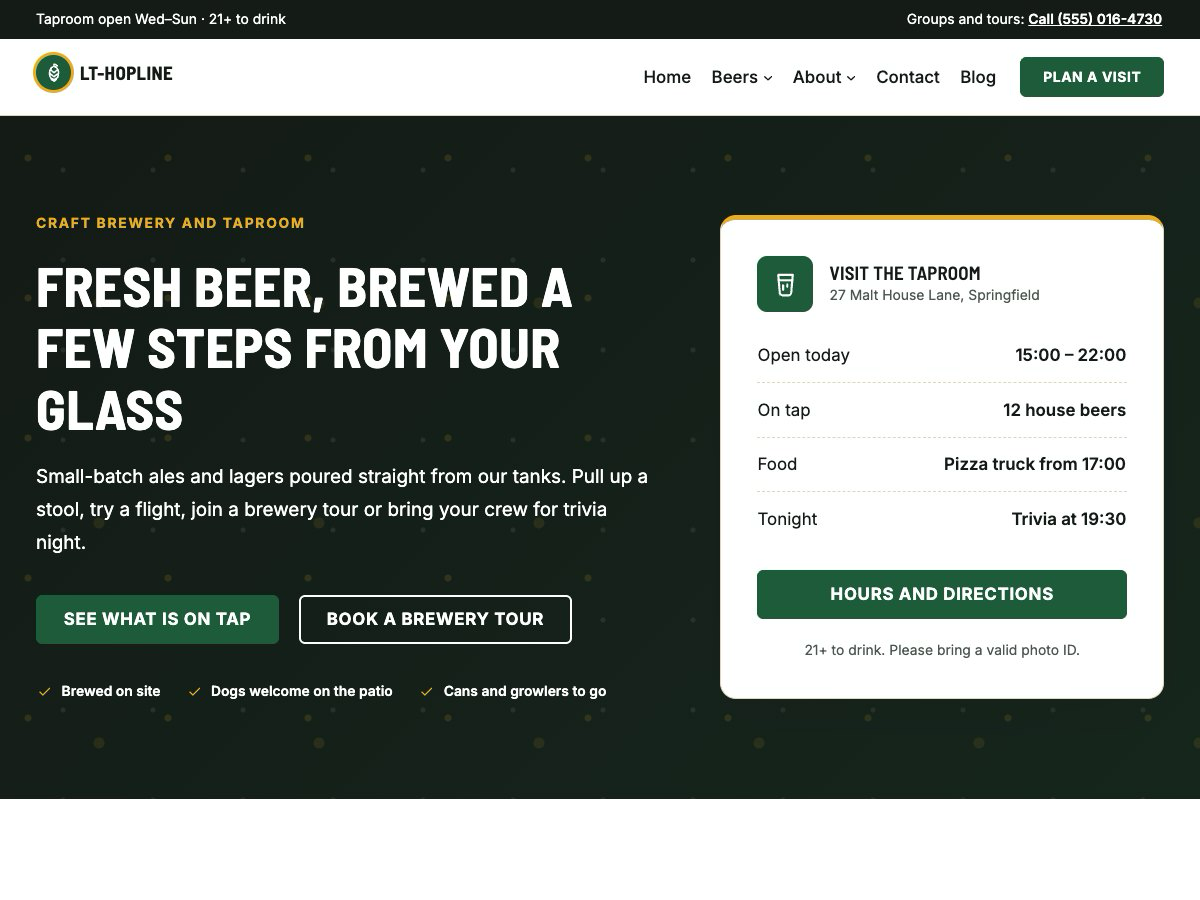Click See What Is On Tap button
Image resolution: width=1200 pixels, height=900 pixels.
click(x=157, y=619)
